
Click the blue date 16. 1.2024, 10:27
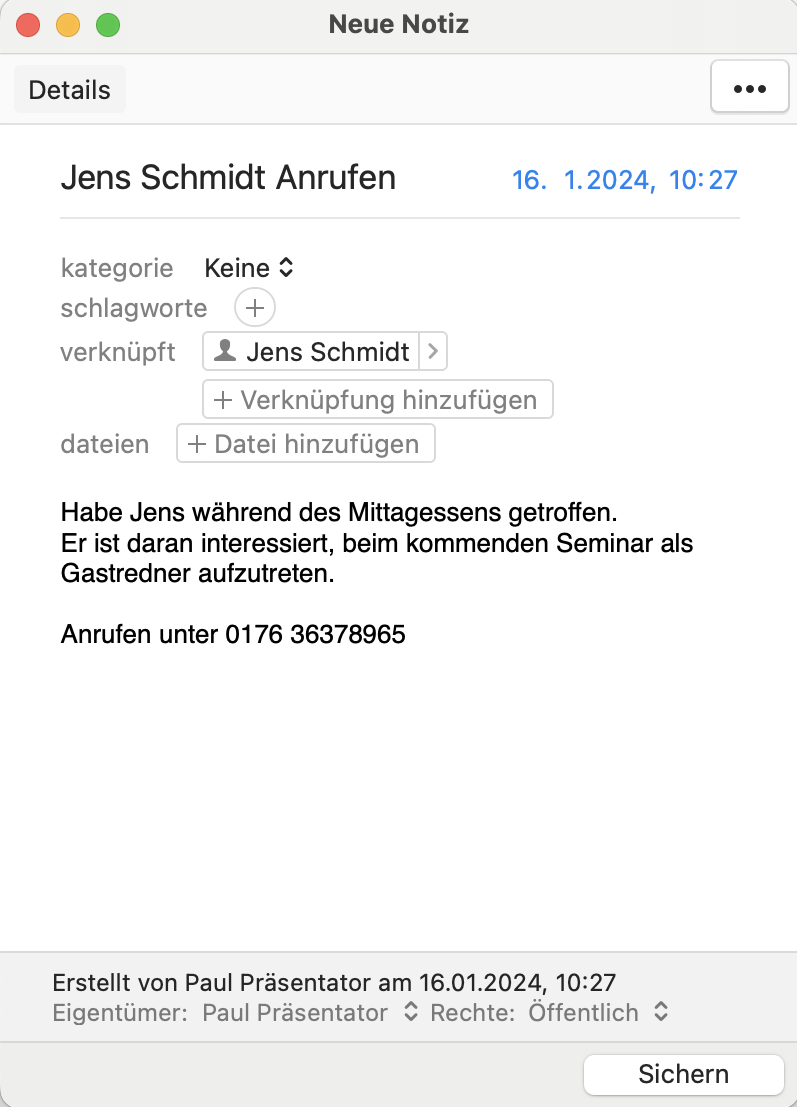624,180
